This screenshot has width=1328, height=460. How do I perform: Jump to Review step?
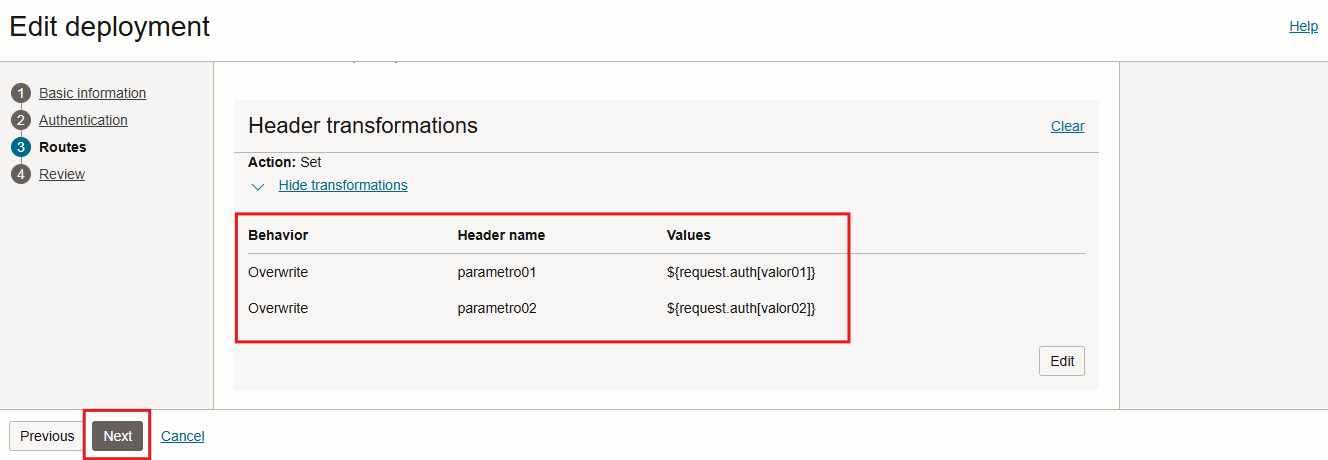pyautogui.click(x=62, y=174)
